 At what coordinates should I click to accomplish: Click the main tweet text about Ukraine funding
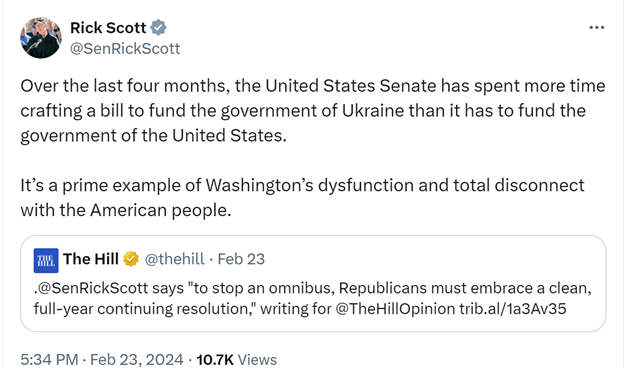pyautogui.click(x=313, y=111)
